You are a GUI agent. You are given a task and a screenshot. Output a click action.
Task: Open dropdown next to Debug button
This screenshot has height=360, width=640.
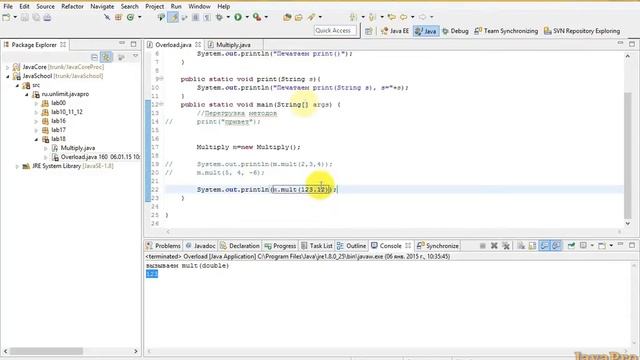[x=228, y=17]
